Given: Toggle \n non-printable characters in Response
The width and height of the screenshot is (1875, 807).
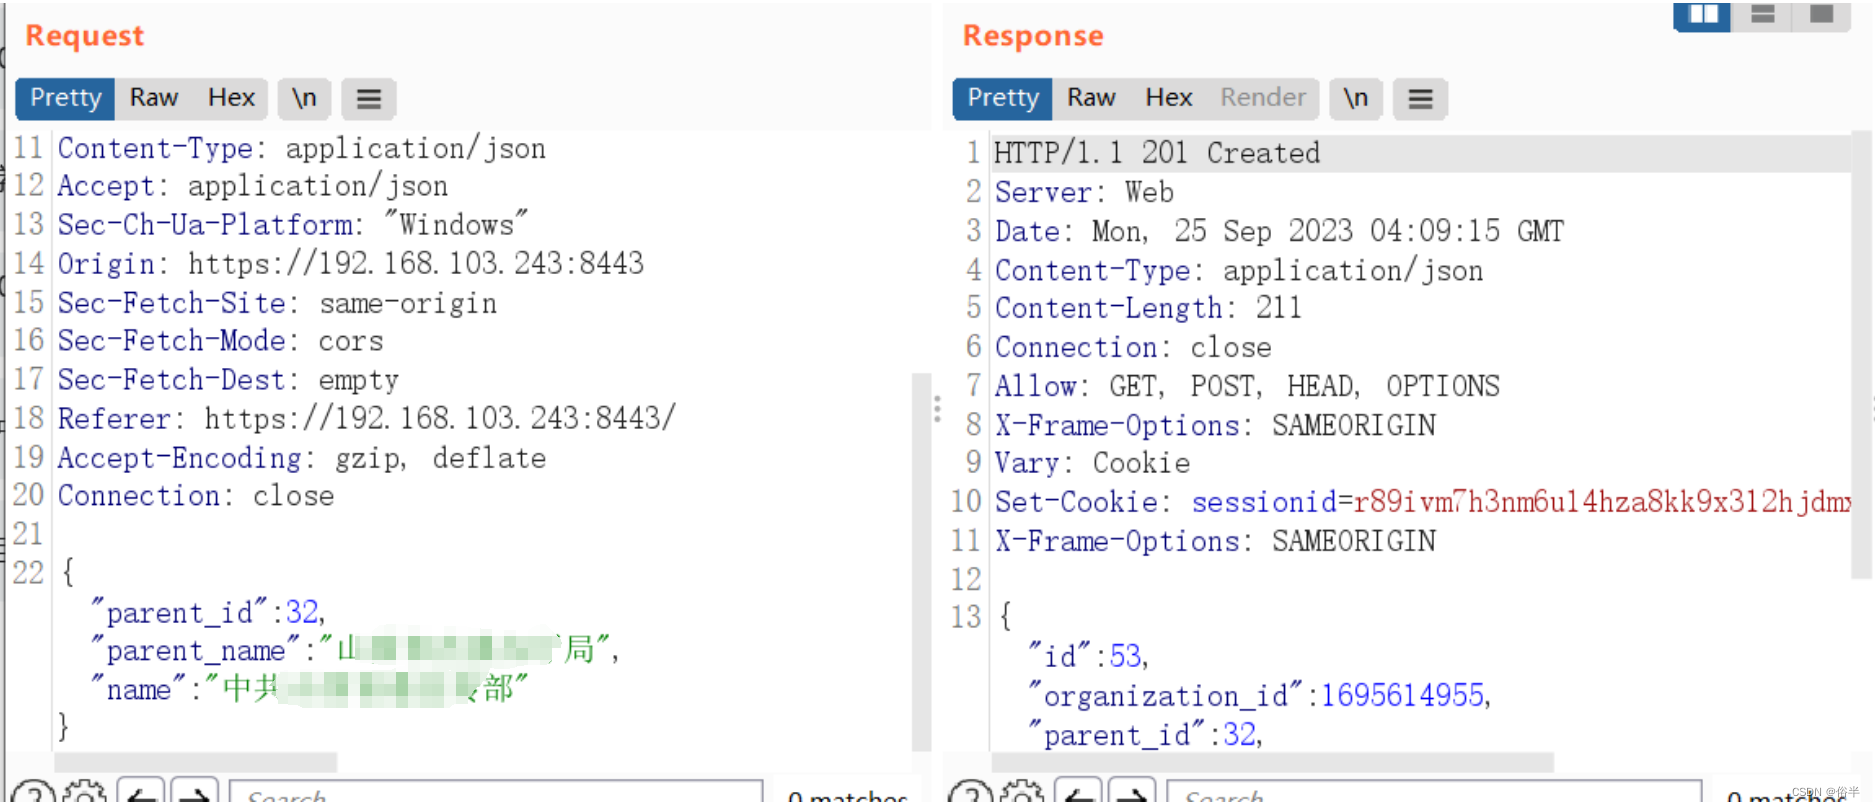Looking at the screenshot, I should [1356, 98].
